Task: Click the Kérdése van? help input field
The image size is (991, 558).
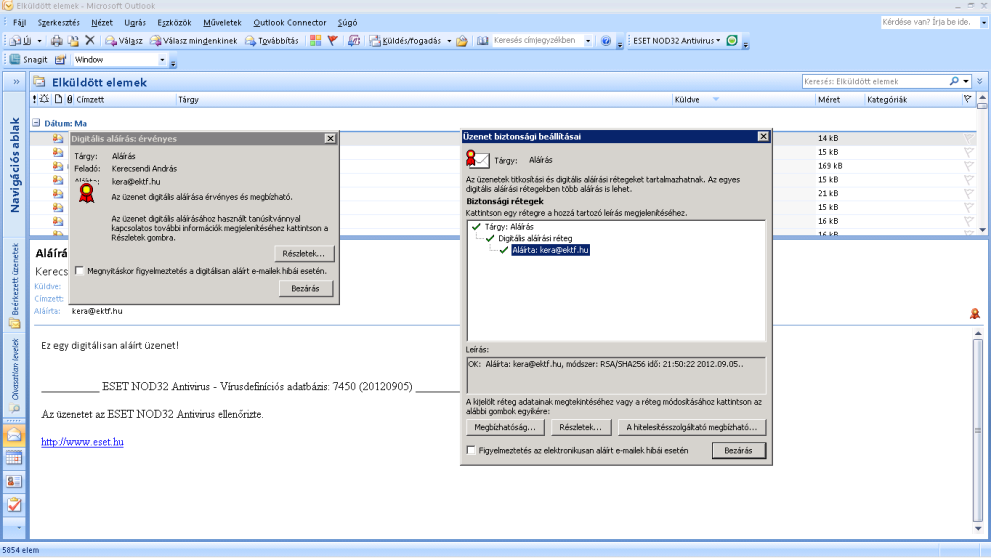Action: pos(929,22)
